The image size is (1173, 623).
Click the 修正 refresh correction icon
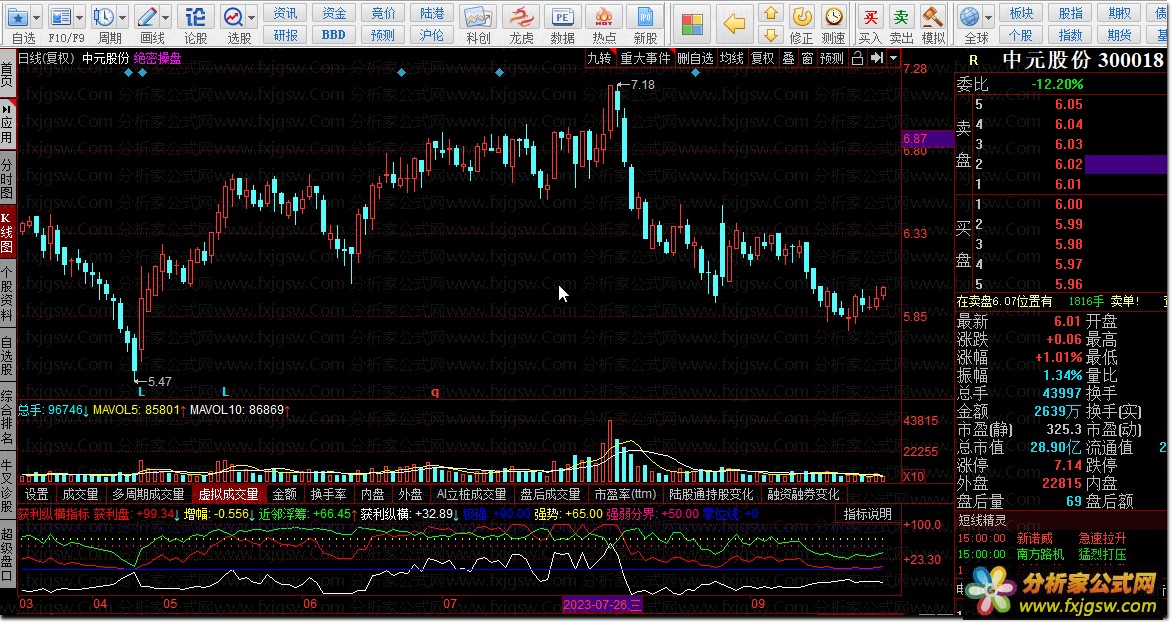(801, 16)
